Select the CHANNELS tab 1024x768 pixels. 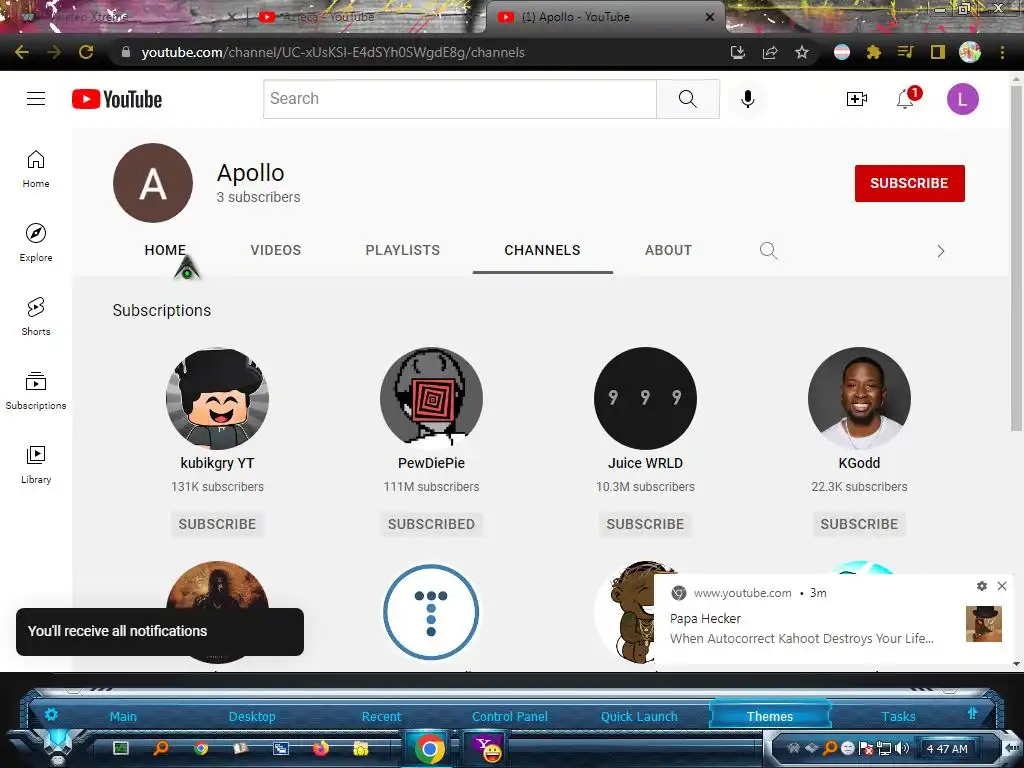point(542,250)
